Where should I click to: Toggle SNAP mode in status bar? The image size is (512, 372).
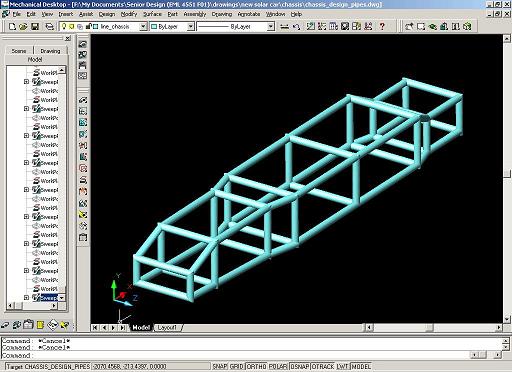[x=220, y=367]
